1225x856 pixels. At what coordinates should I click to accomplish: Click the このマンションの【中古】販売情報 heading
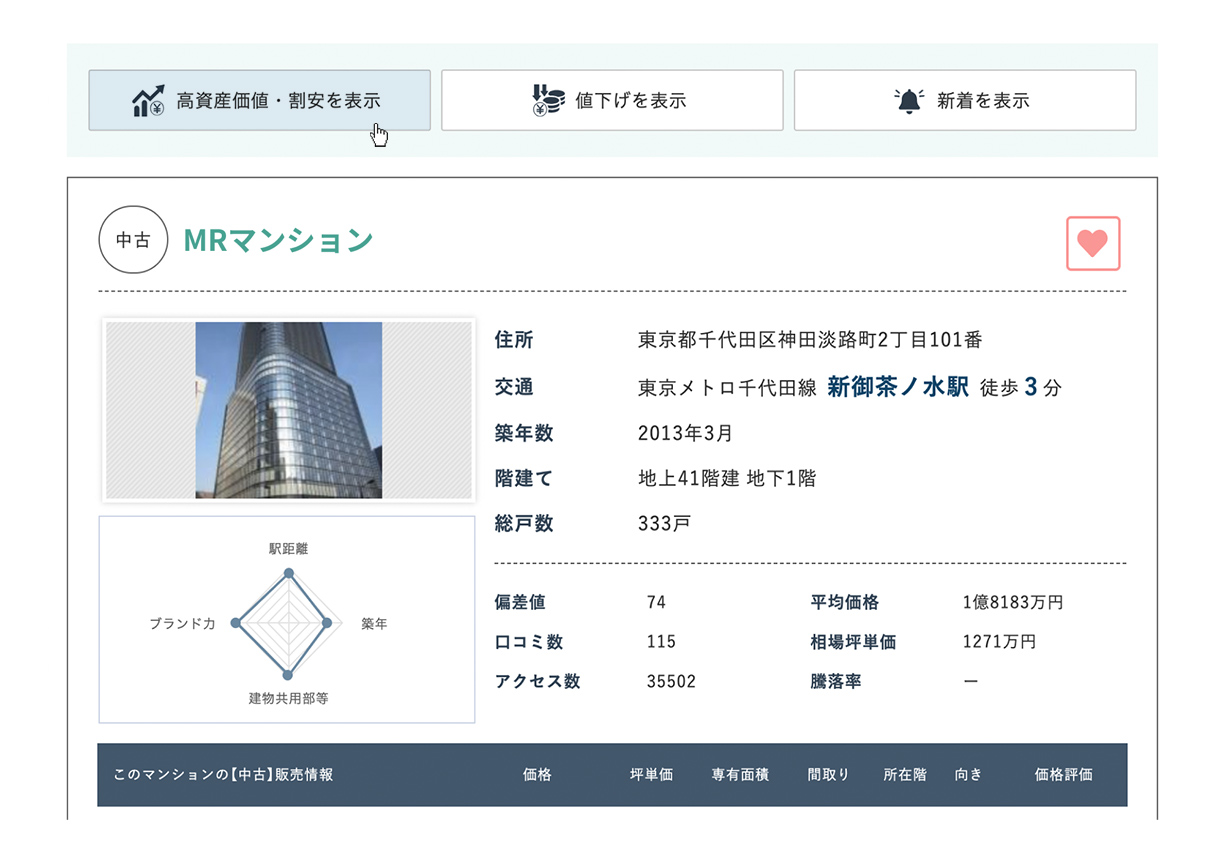pos(223,775)
